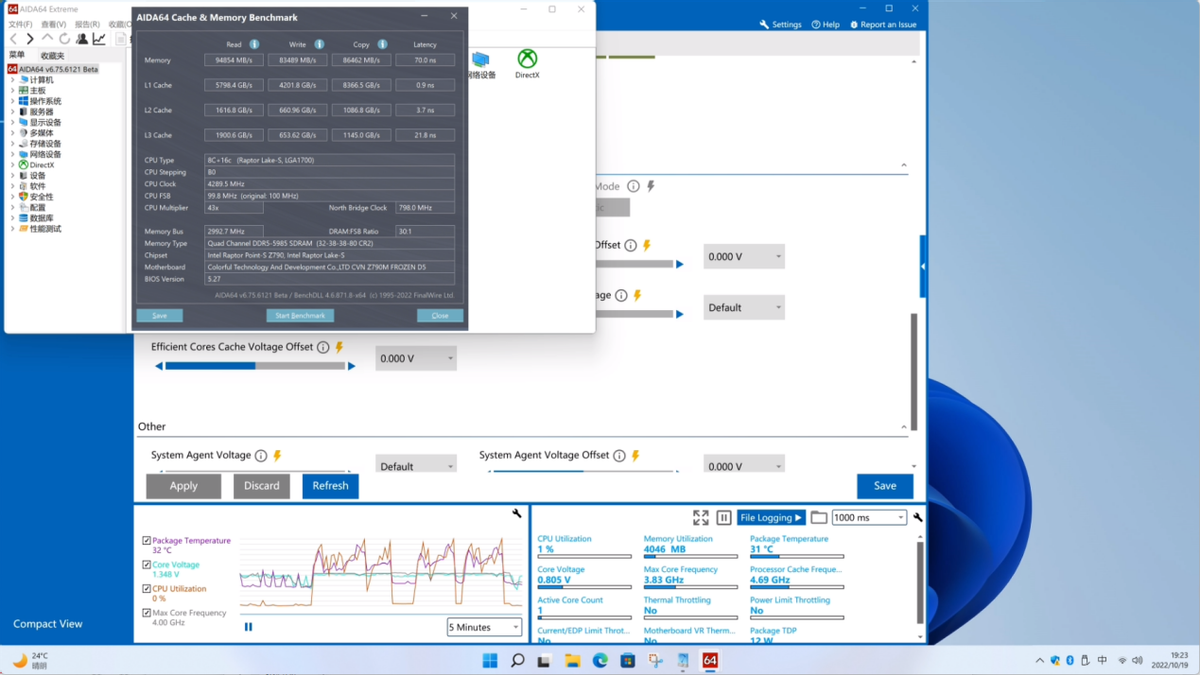Viewport: 1200px width, 675px height.
Task: Collapse the Other section chevron
Action: 904,427
